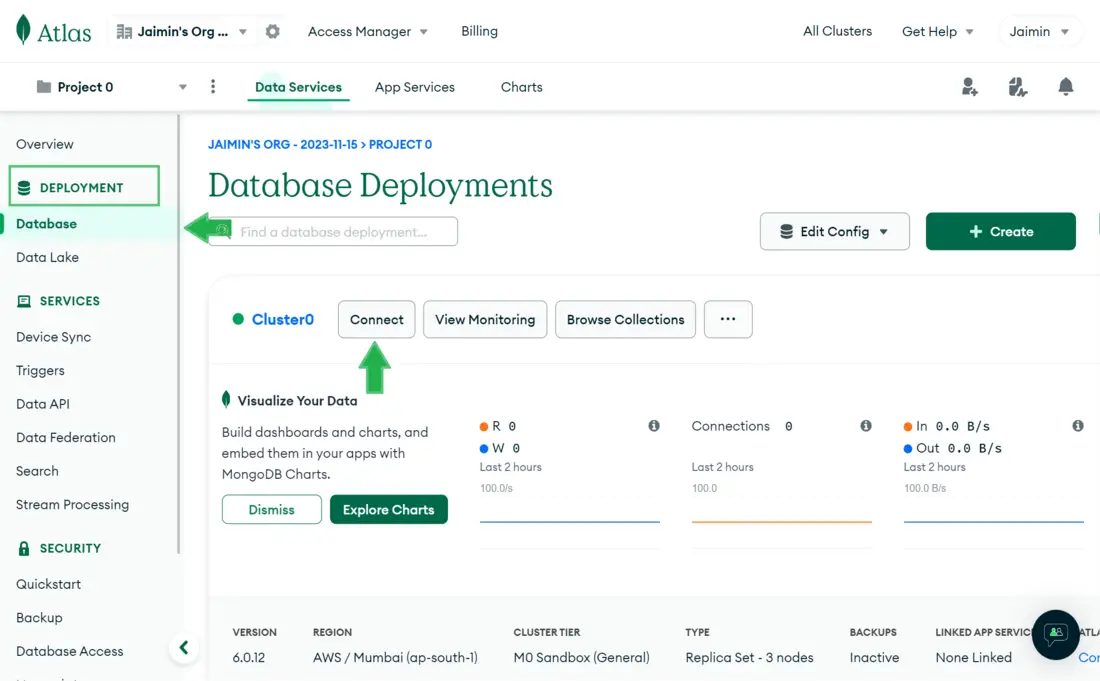1100x681 pixels.
Task: Switch to the Charts tab
Action: point(521,87)
